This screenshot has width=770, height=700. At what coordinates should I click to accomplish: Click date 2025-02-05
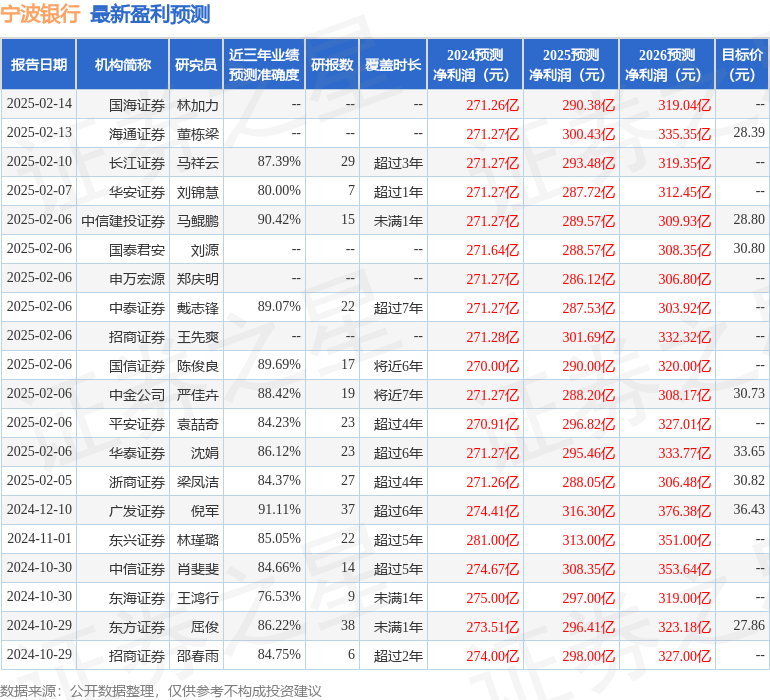39,480
